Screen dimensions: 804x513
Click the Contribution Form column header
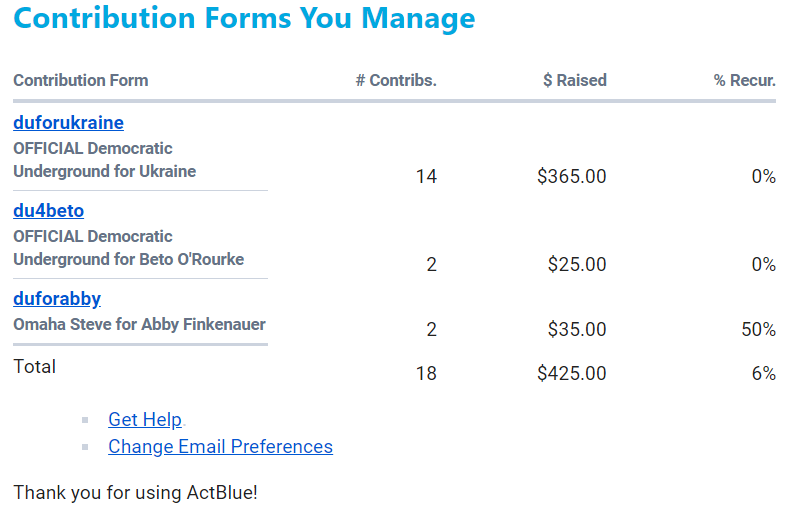(x=80, y=81)
